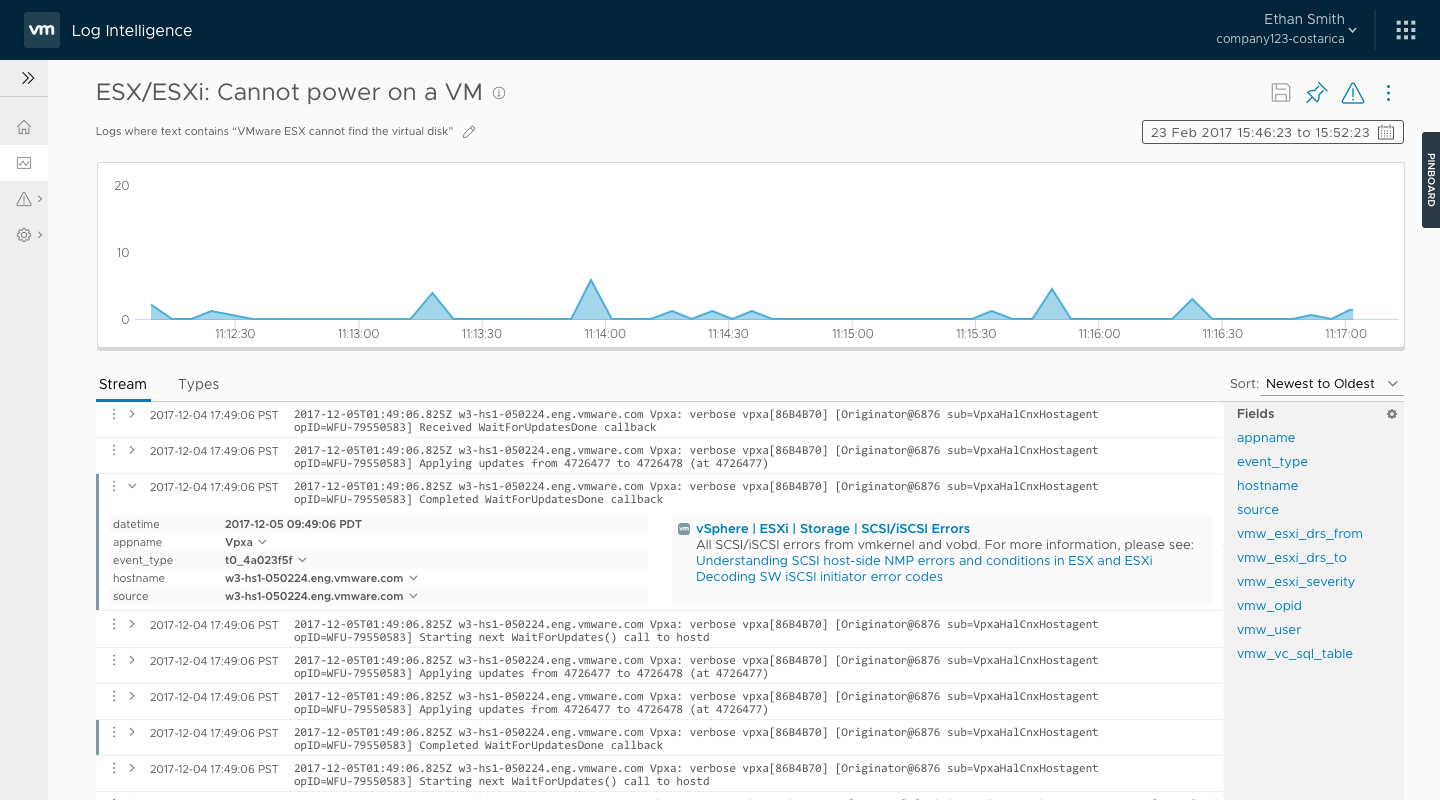Screen dimensions: 1440x800
Task: Open the more options kebab menu
Action: tap(1388, 93)
